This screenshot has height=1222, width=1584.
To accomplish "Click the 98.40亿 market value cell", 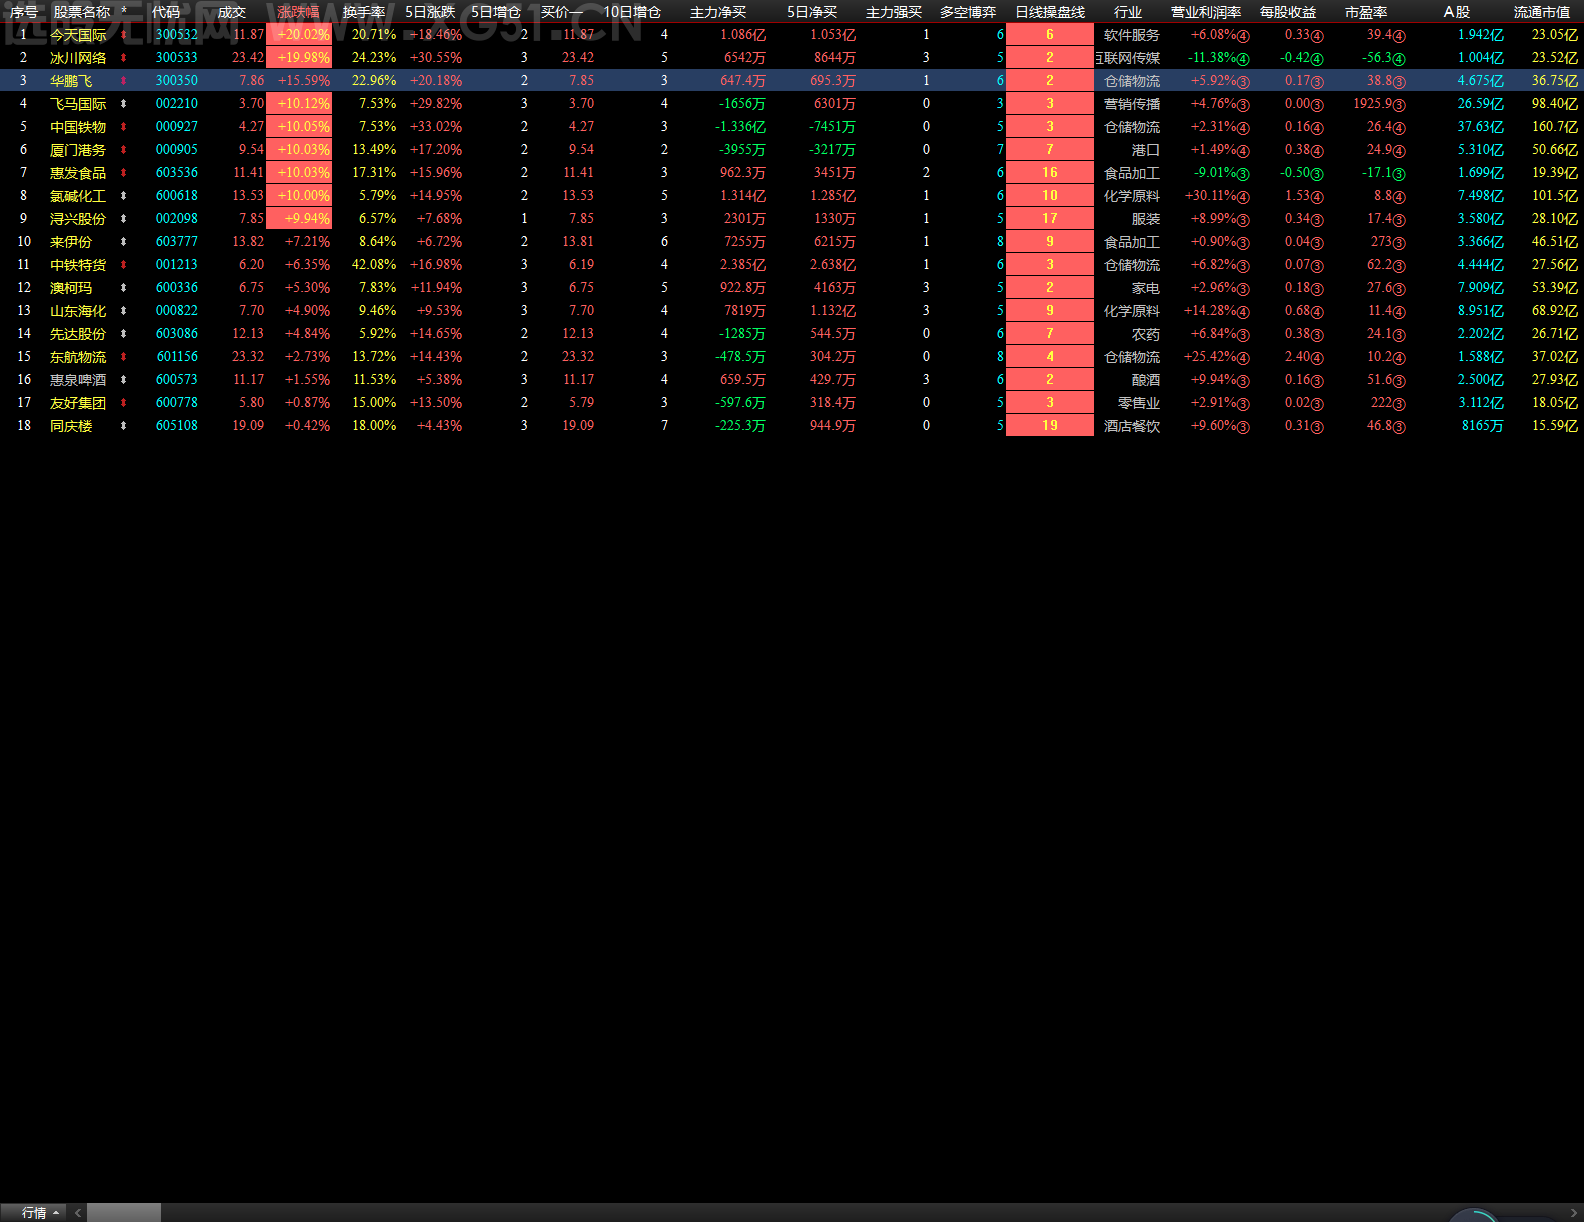I will point(1555,104).
